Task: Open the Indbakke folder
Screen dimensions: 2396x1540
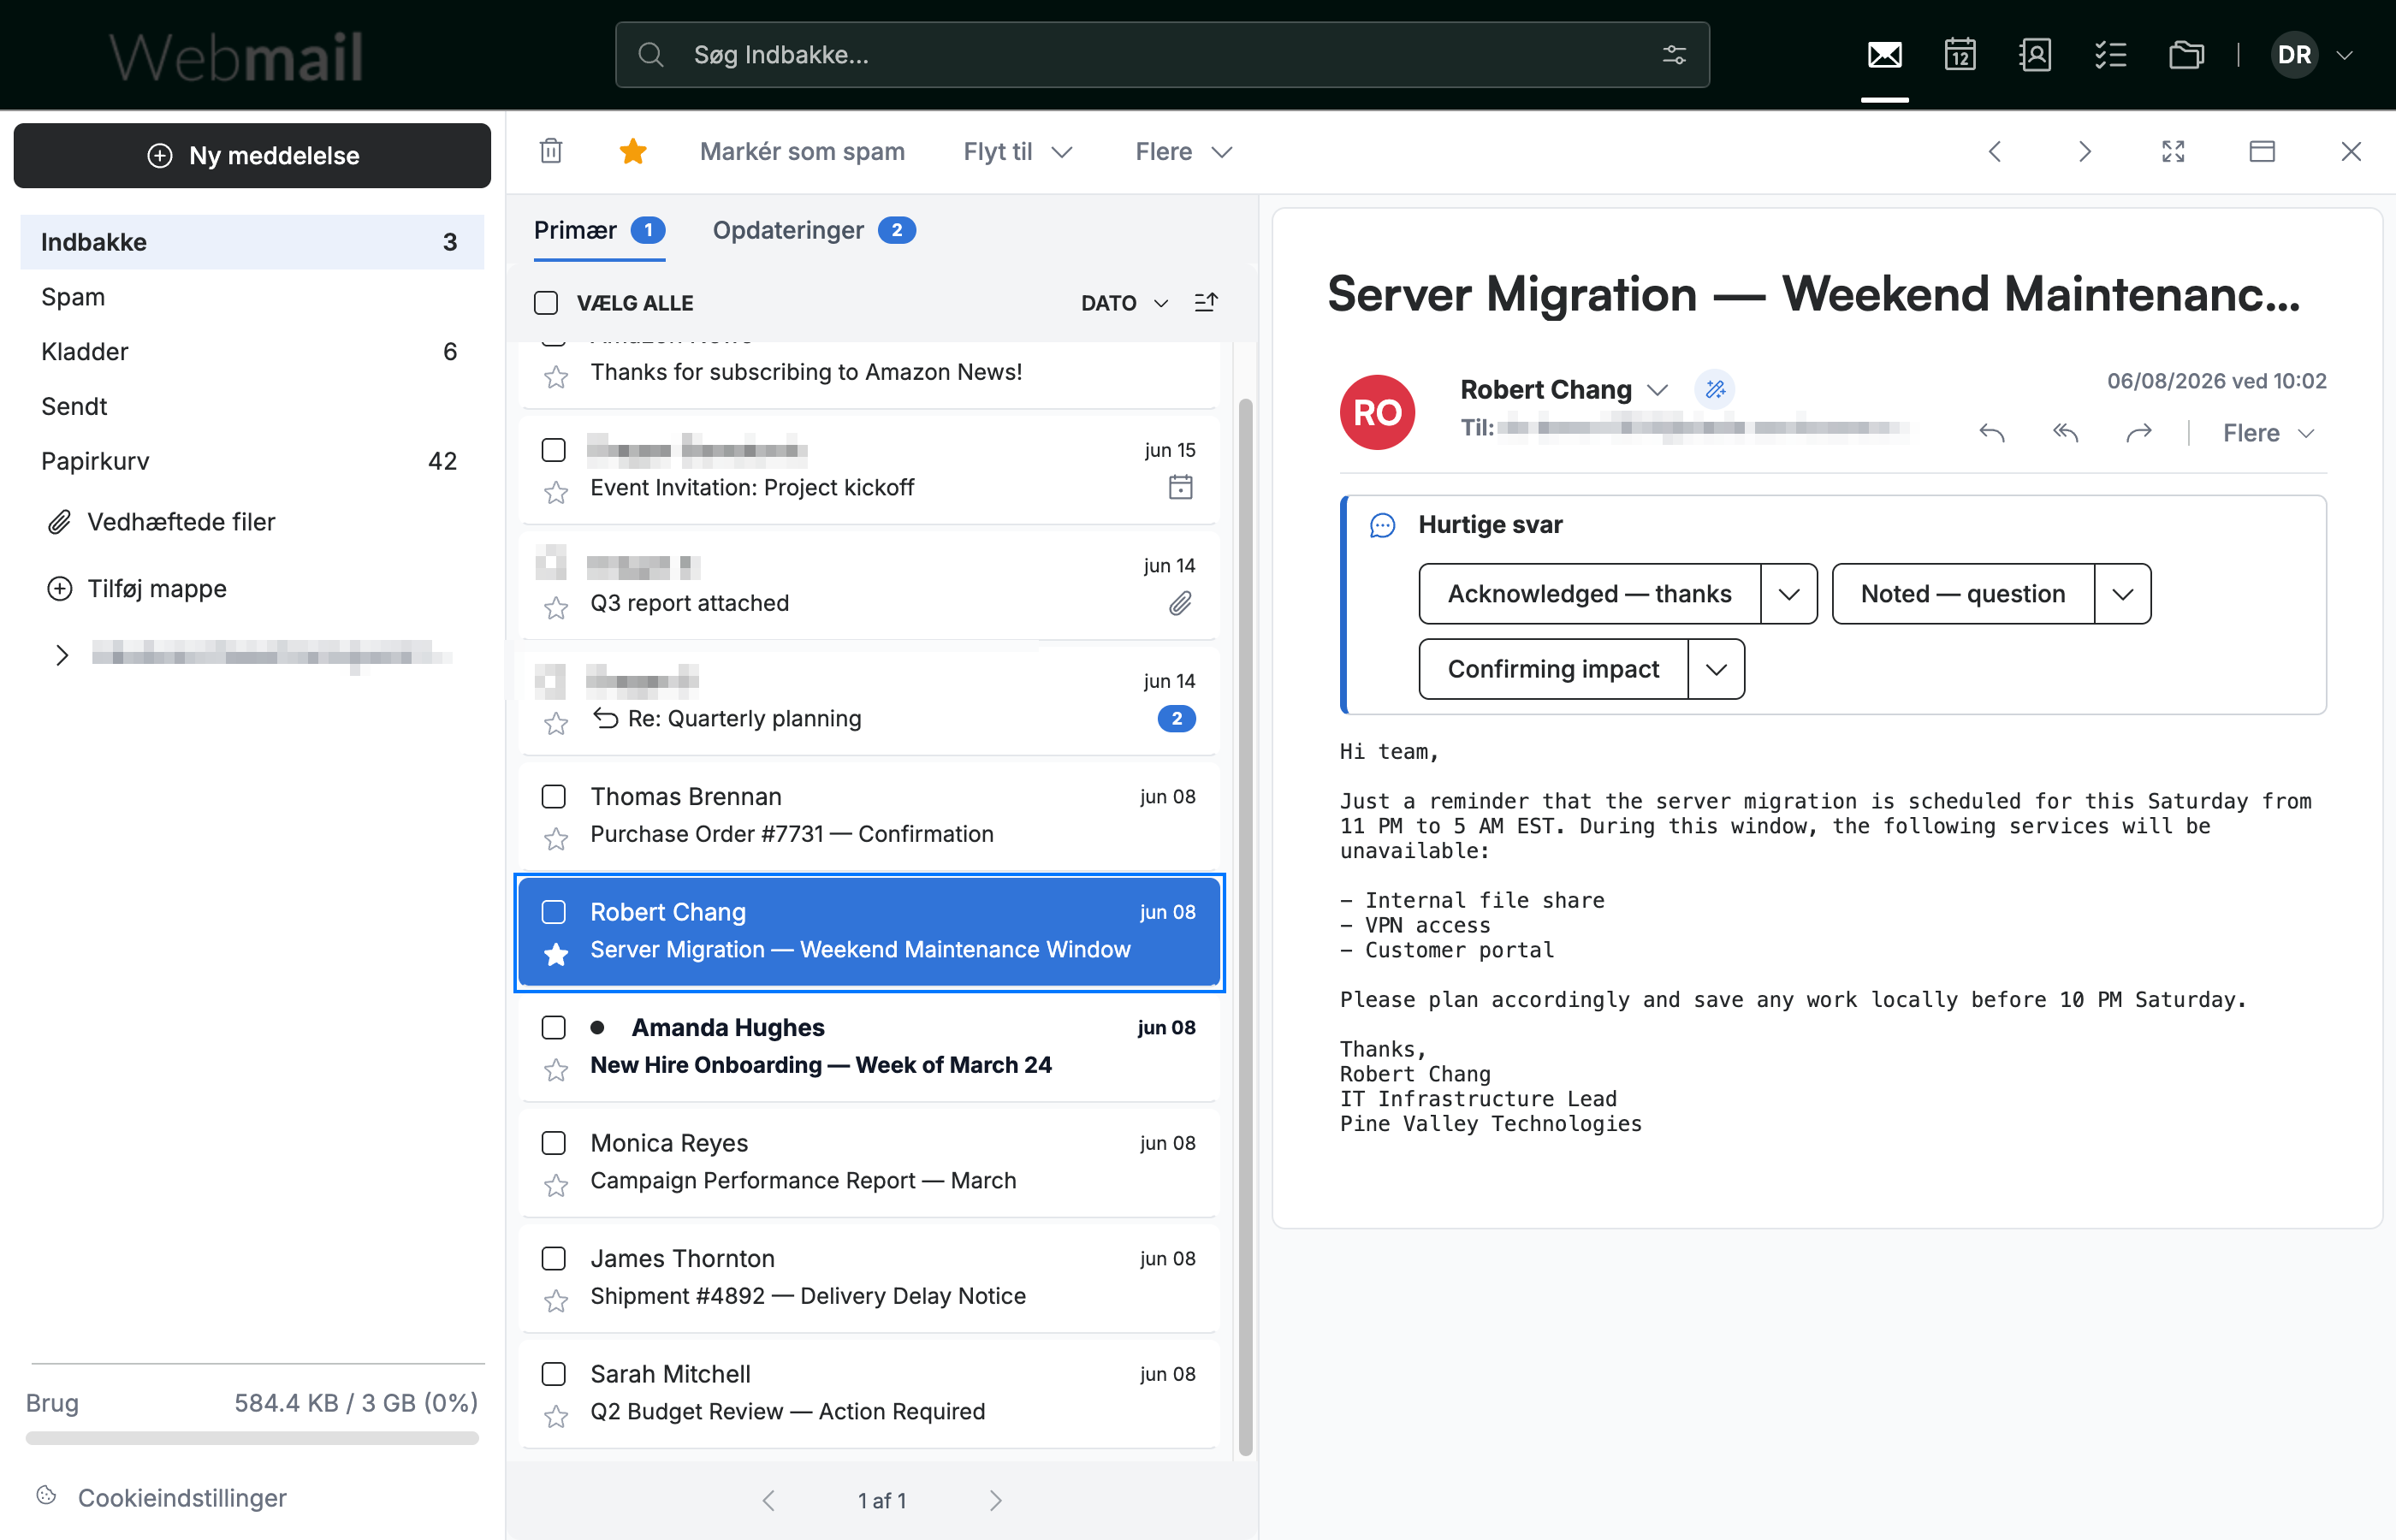Action: 252,242
